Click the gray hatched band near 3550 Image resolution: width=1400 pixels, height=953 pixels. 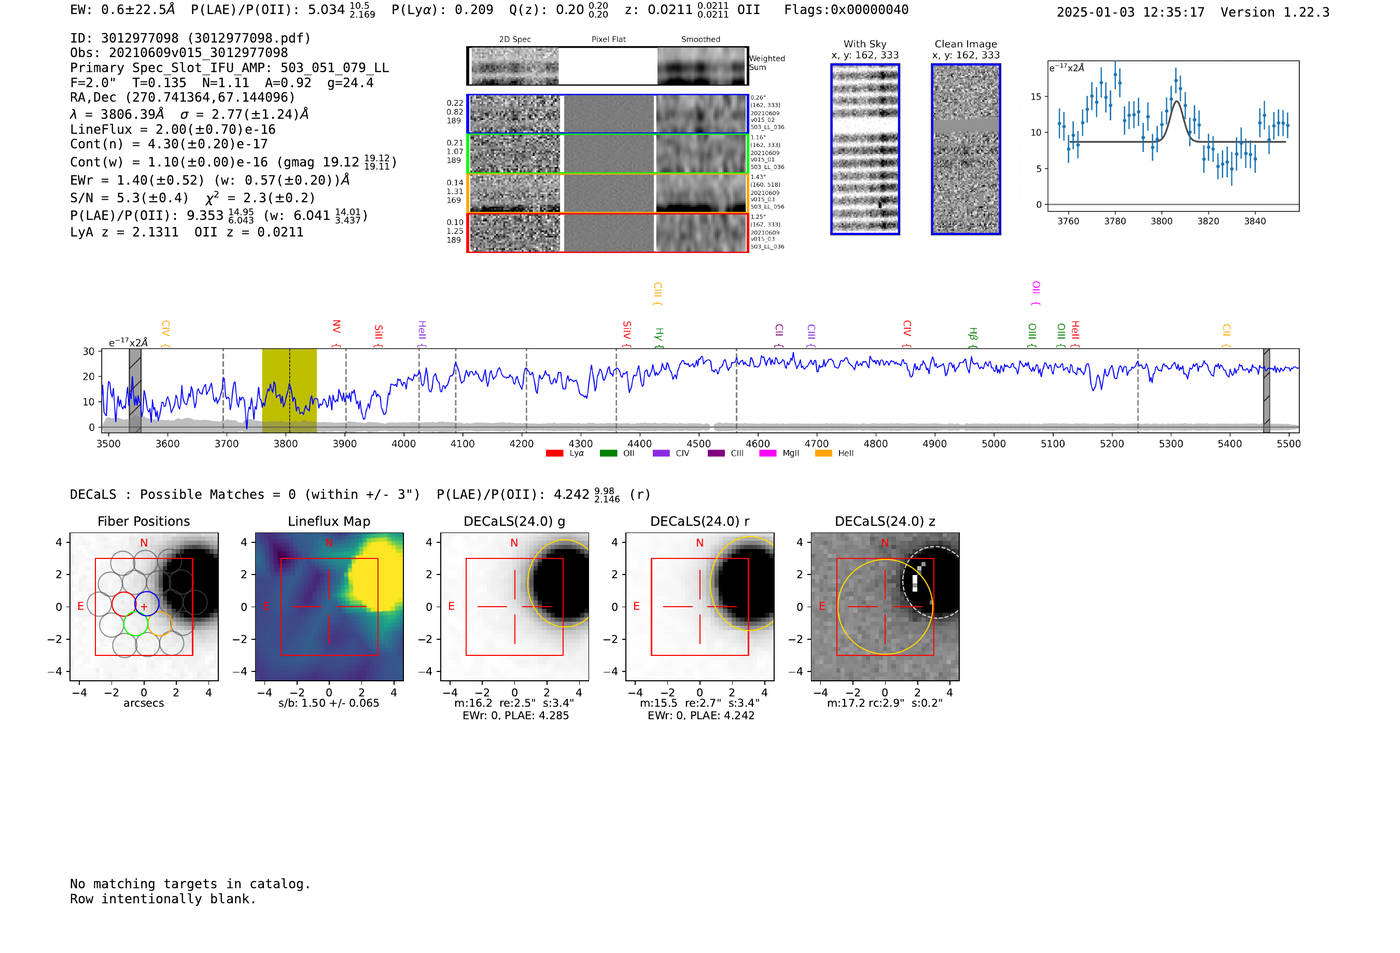pyautogui.click(x=135, y=391)
